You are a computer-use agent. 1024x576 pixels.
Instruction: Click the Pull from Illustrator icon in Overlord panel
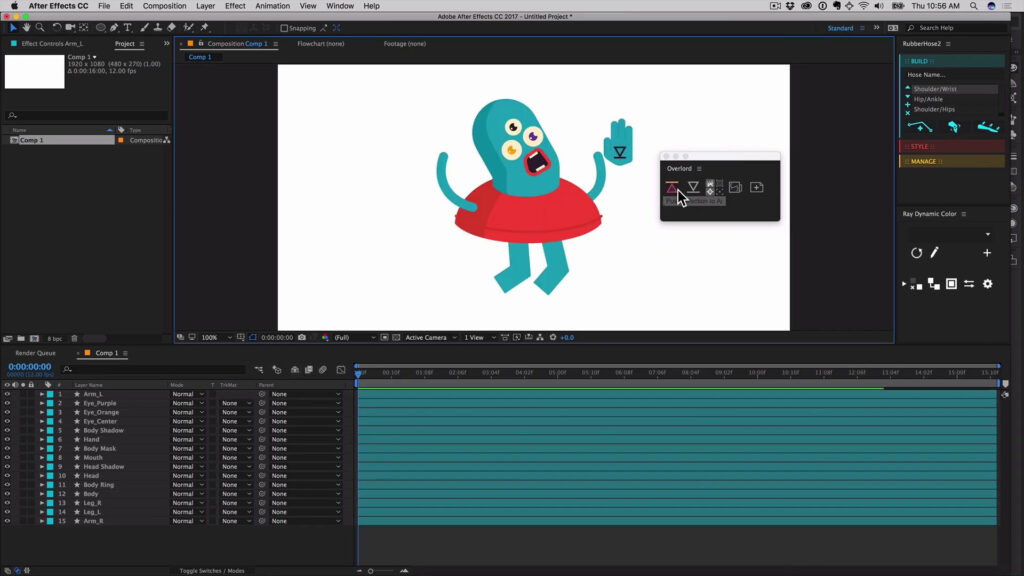(693, 187)
